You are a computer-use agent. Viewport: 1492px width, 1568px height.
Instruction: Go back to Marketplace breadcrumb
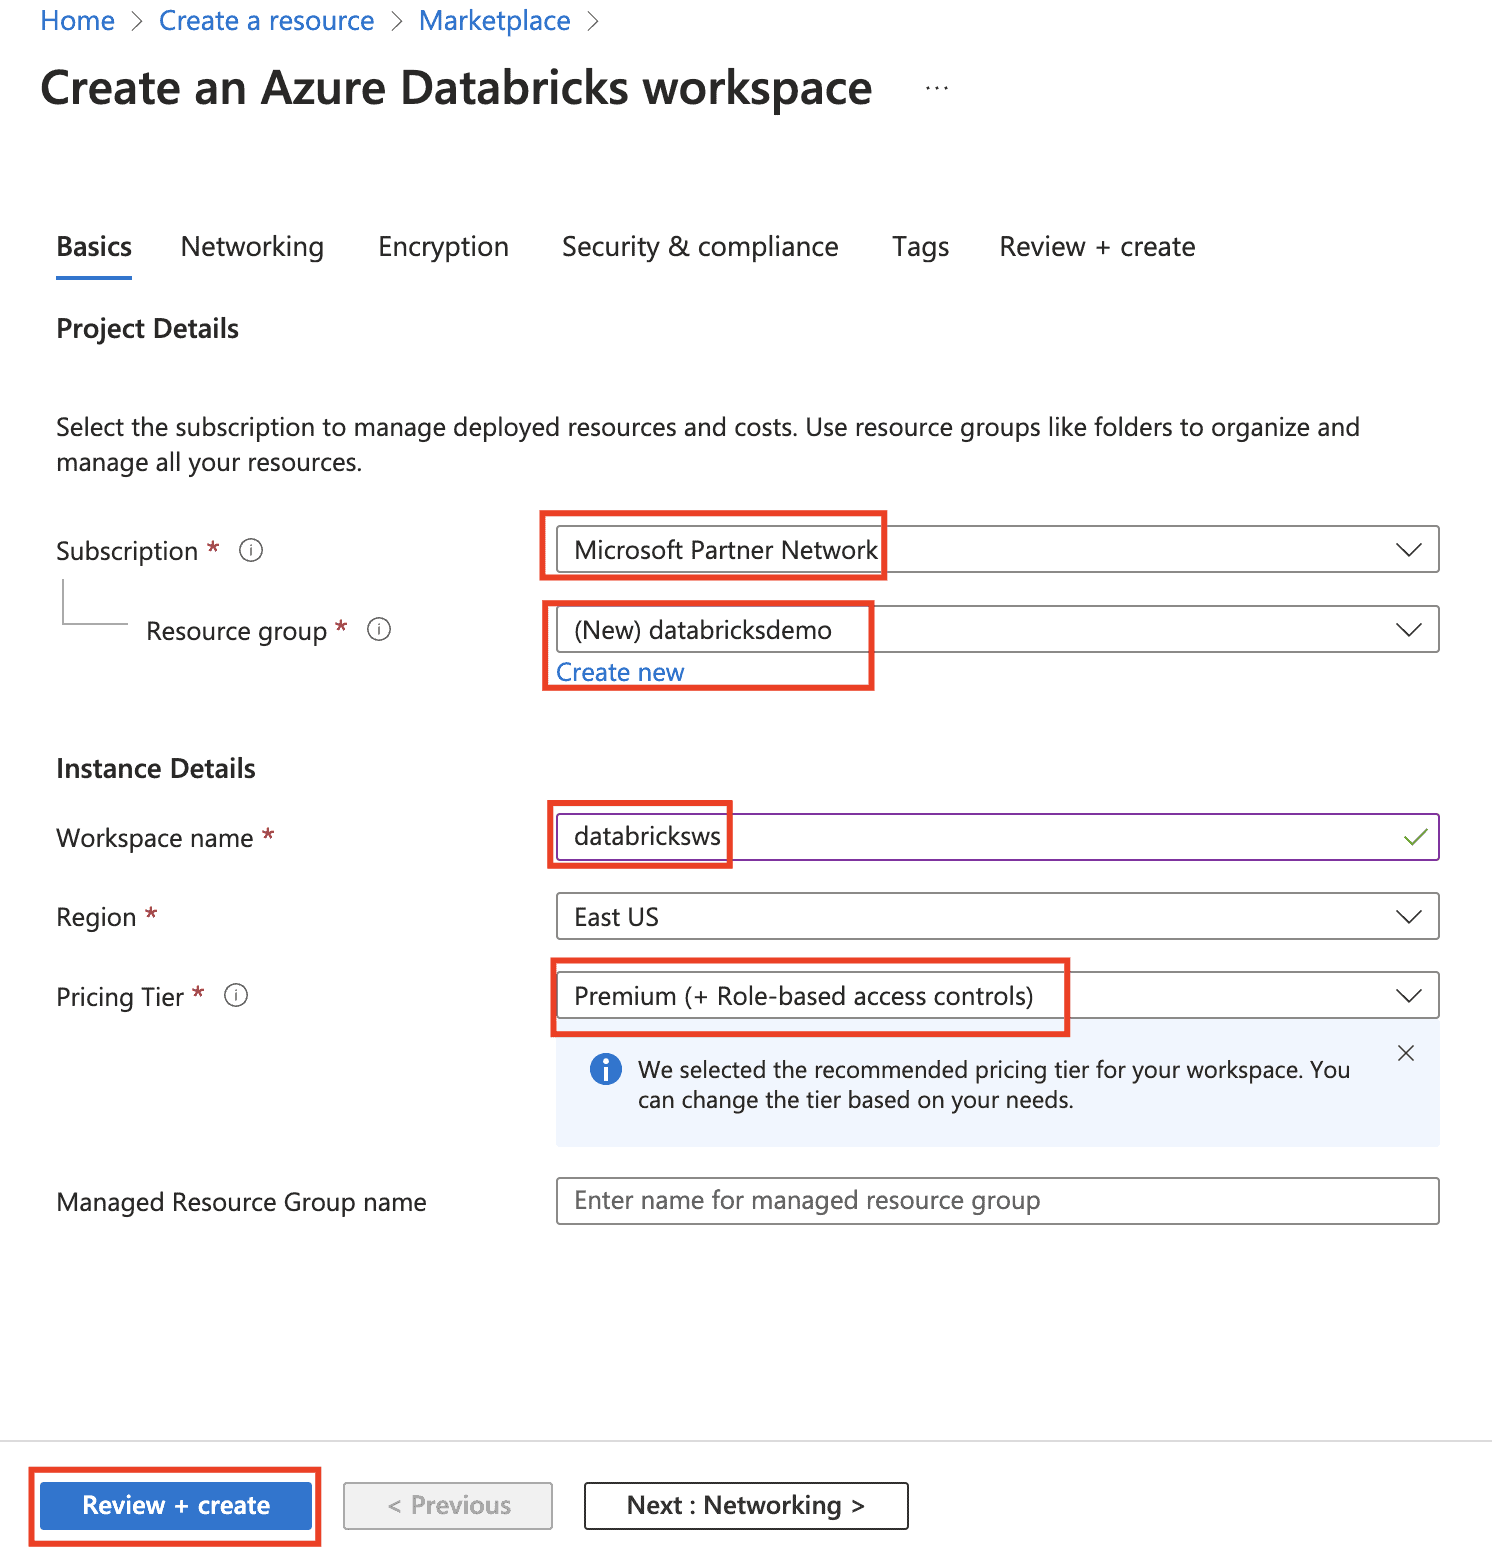pyautogui.click(x=494, y=21)
